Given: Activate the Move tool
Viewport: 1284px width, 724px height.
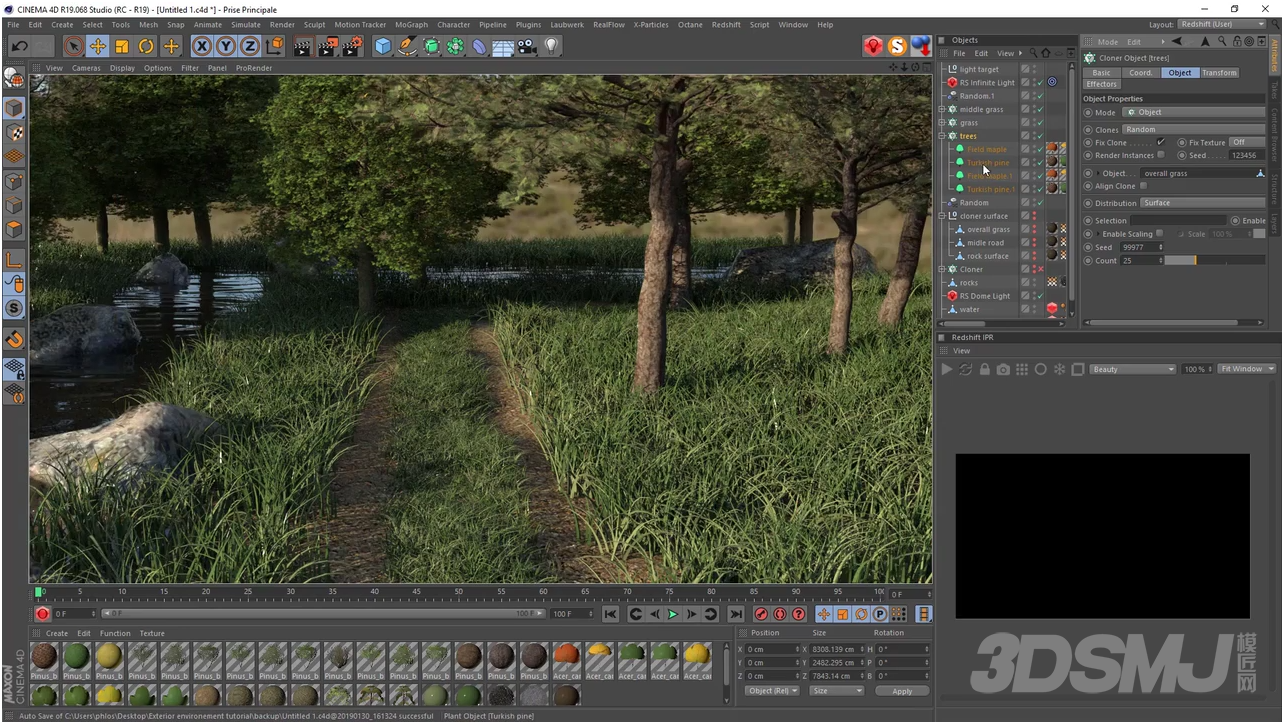Looking at the screenshot, I should coord(98,46).
